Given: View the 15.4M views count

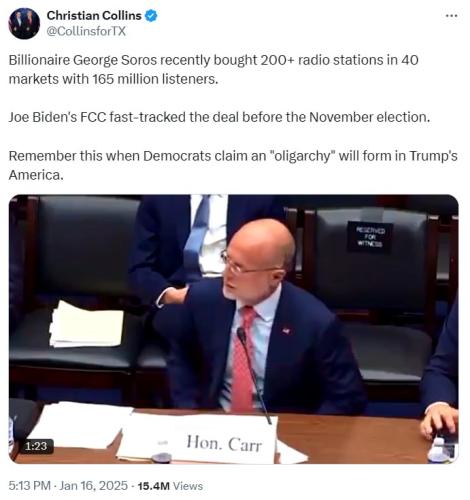Looking at the screenshot, I should tap(154, 486).
